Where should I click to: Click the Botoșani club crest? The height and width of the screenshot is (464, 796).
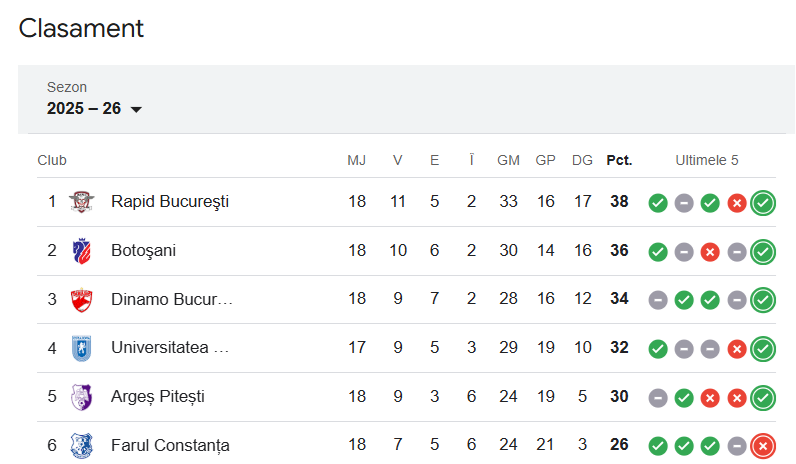tap(81, 251)
